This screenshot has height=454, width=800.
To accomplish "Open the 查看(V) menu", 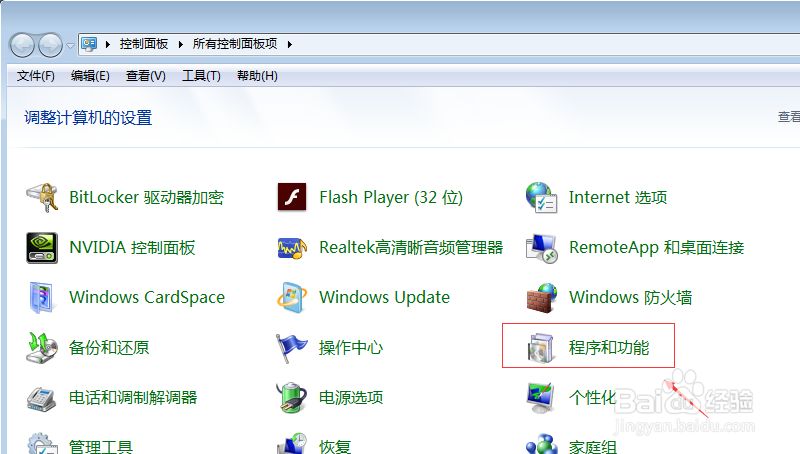I will [146, 76].
